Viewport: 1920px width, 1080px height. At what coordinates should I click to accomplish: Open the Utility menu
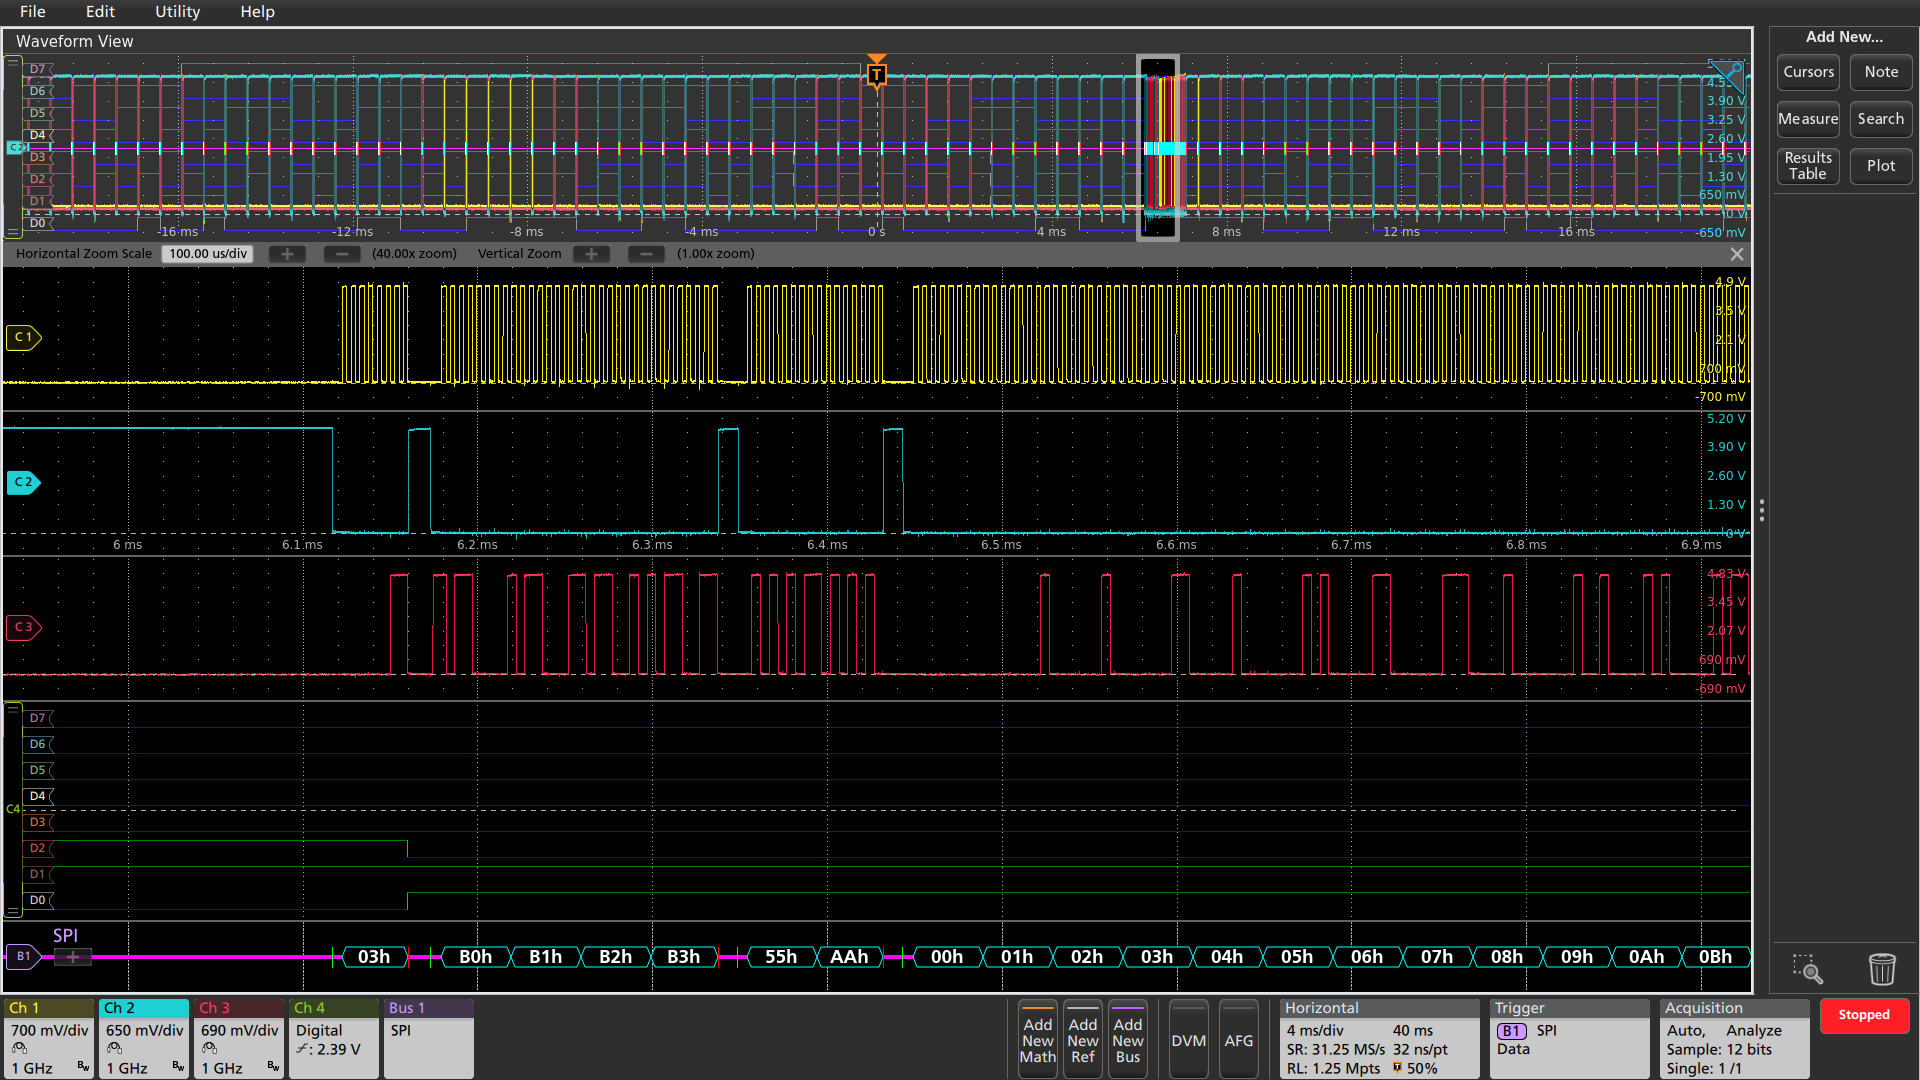coord(177,12)
